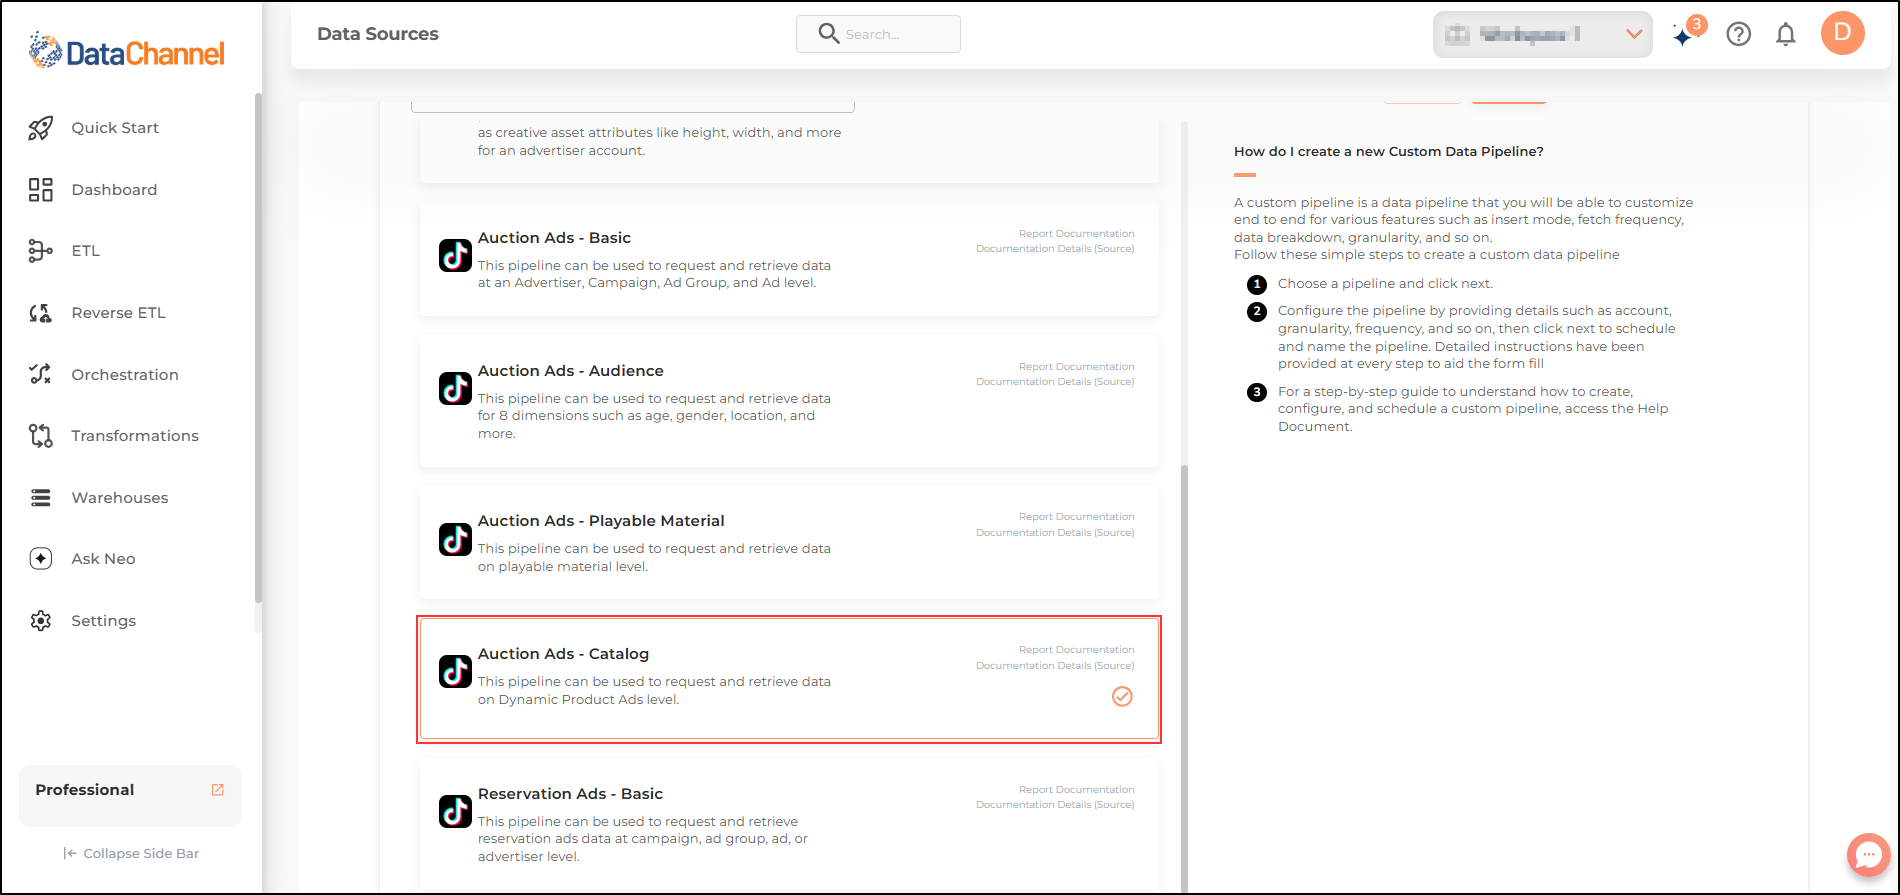Select the Auction Ads - Basic pipeline title

pos(554,238)
